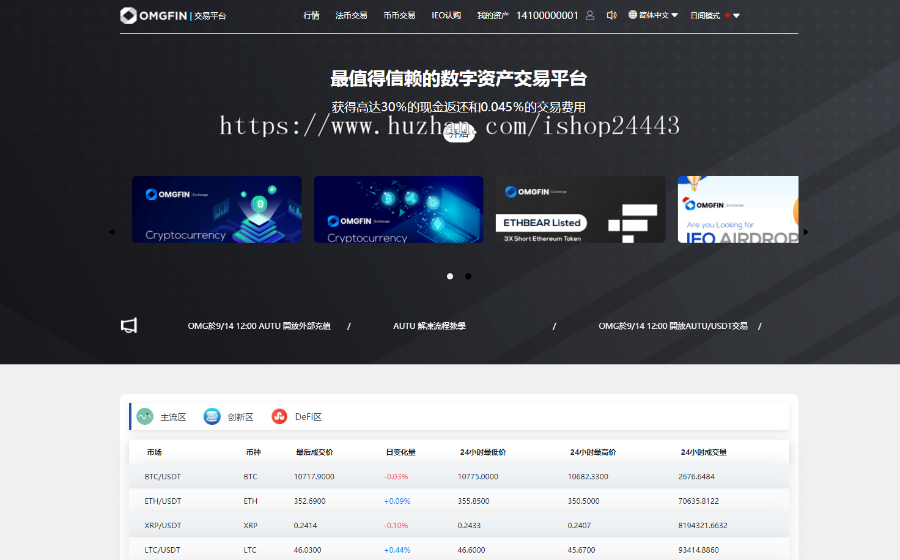Image resolution: width=900 pixels, height=560 pixels.
Task: Click the speaker sound icon in header
Action: click(611, 15)
